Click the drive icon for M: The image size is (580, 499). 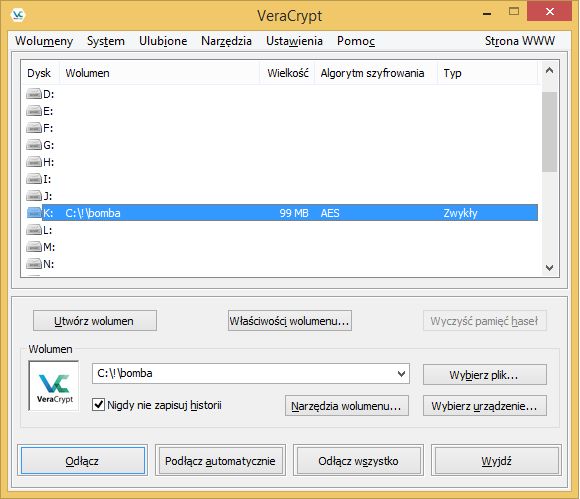(34, 247)
